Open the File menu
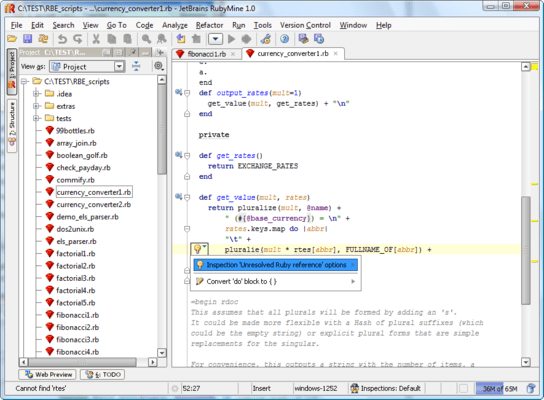The image size is (544, 400). (x=16, y=25)
